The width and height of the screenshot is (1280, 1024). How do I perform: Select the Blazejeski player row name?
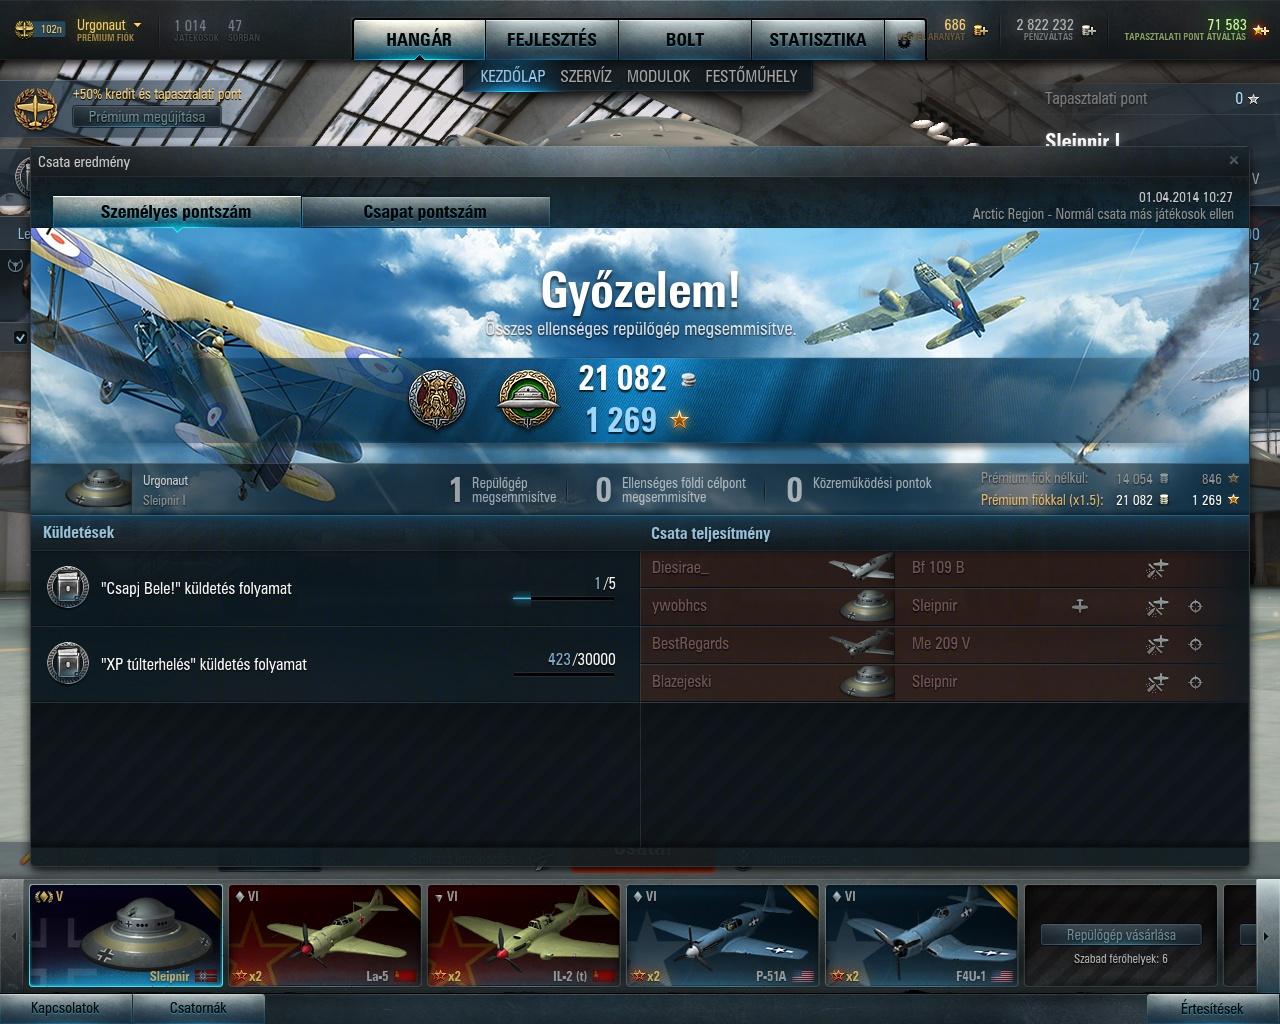(x=681, y=682)
